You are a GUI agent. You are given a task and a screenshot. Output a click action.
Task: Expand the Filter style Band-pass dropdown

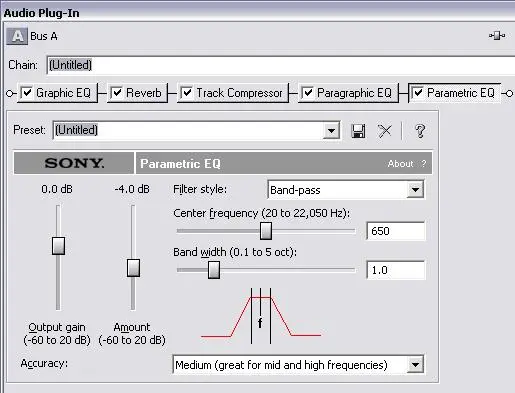(415, 190)
